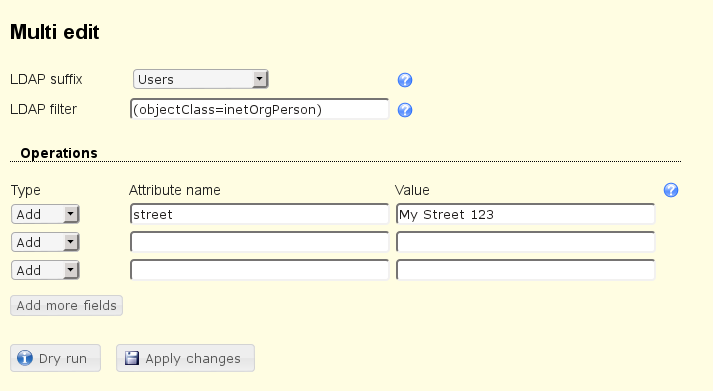Click the floppy disk save icon

pos(132,358)
